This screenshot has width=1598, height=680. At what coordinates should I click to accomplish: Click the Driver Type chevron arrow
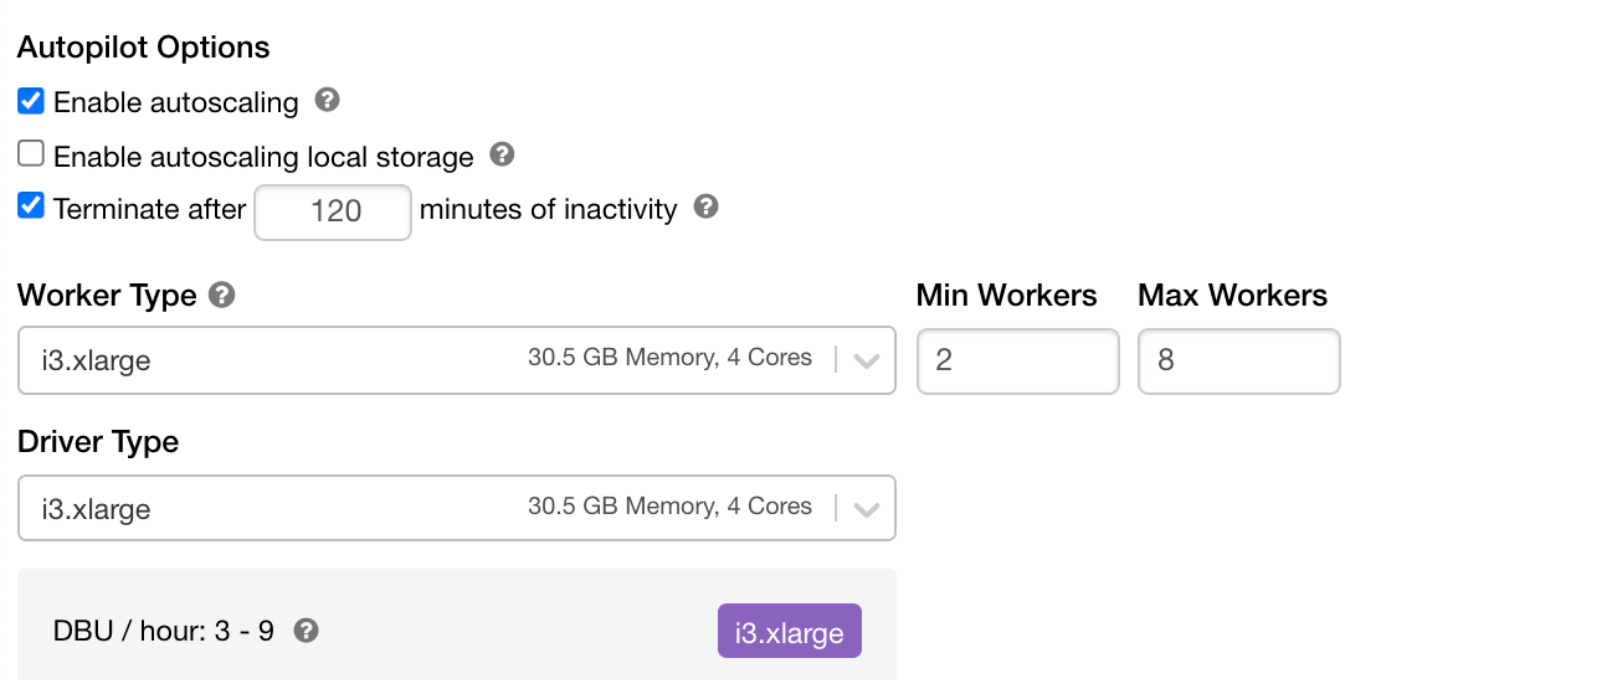[866, 509]
